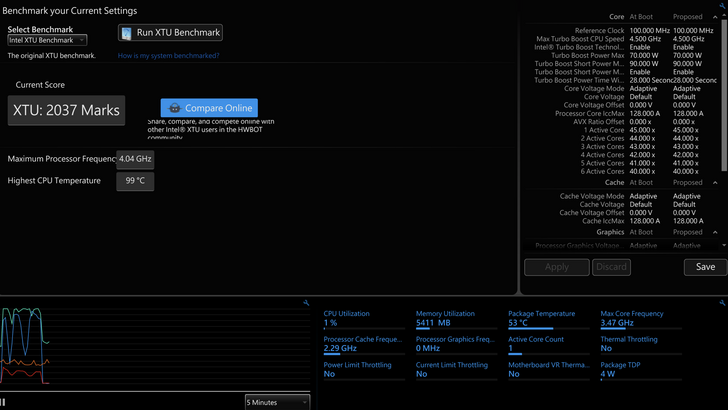
Task: Pause the monitoring graph
Action: (x=4, y=402)
